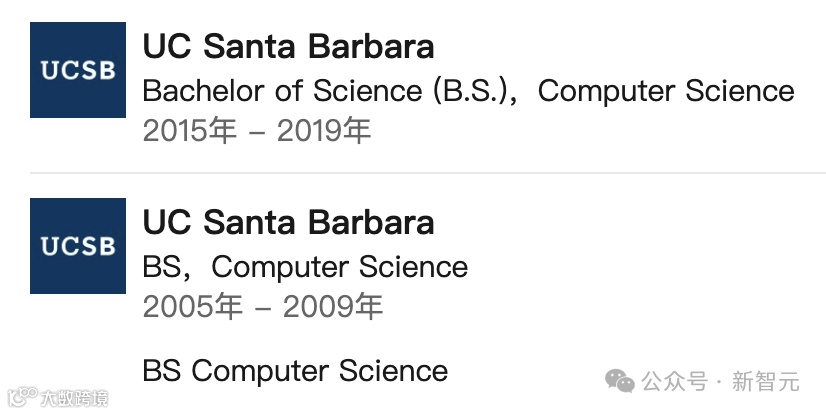Click the small logo icon in bottom-left watermark
The image size is (826, 414).
(20, 397)
